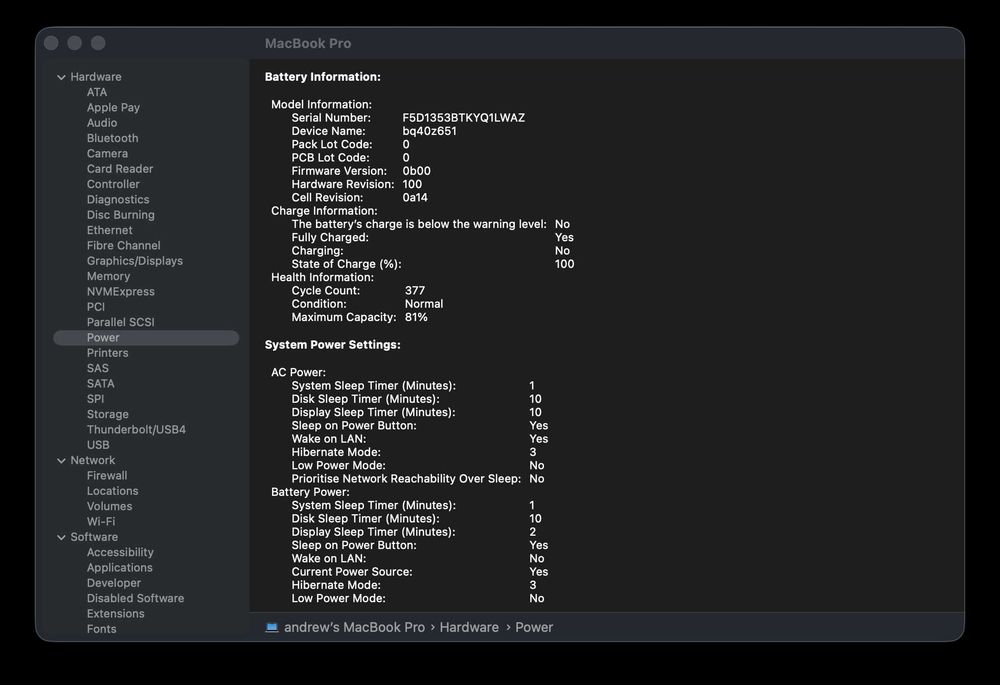1000x685 pixels.
Task: Collapse the Software section
Action: pos(61,537)
